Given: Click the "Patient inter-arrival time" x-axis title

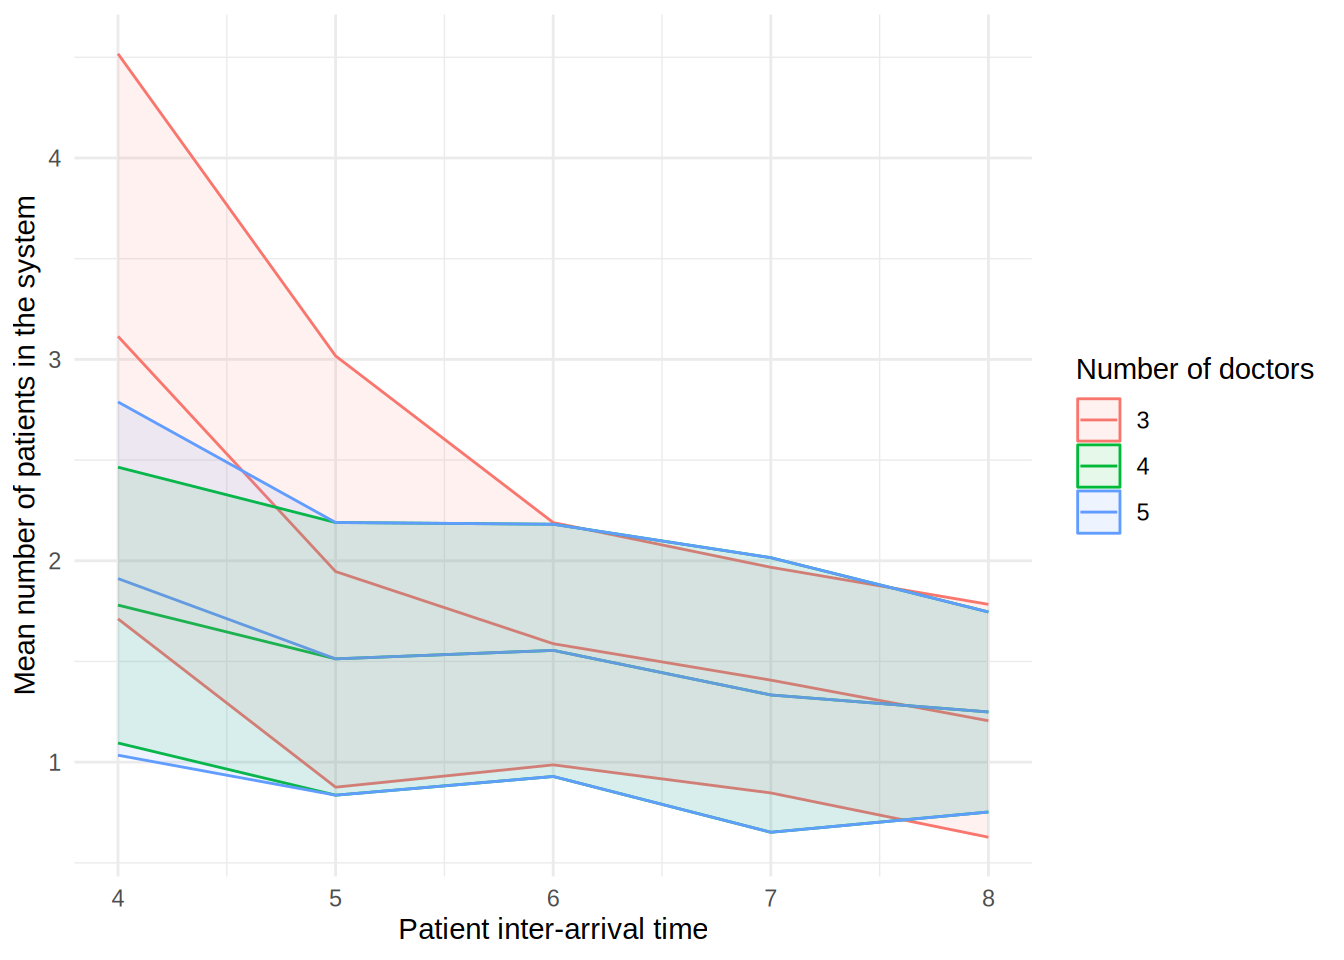Looking at the screenshot, I should 553,930.
